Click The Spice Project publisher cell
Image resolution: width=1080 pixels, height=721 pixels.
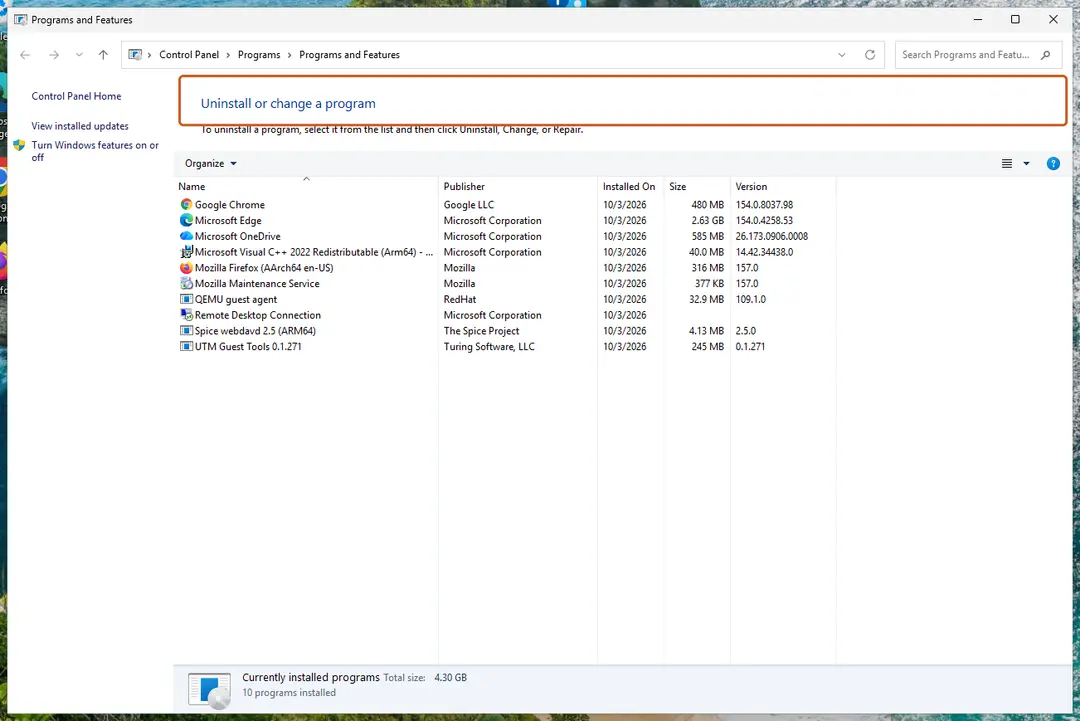tap(481, 331)
